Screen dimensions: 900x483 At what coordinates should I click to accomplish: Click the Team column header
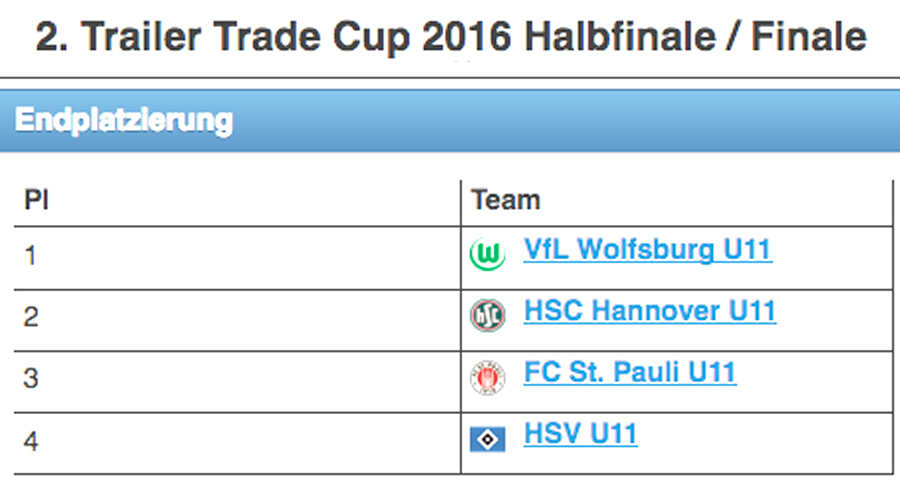click(x=506, y=200)
